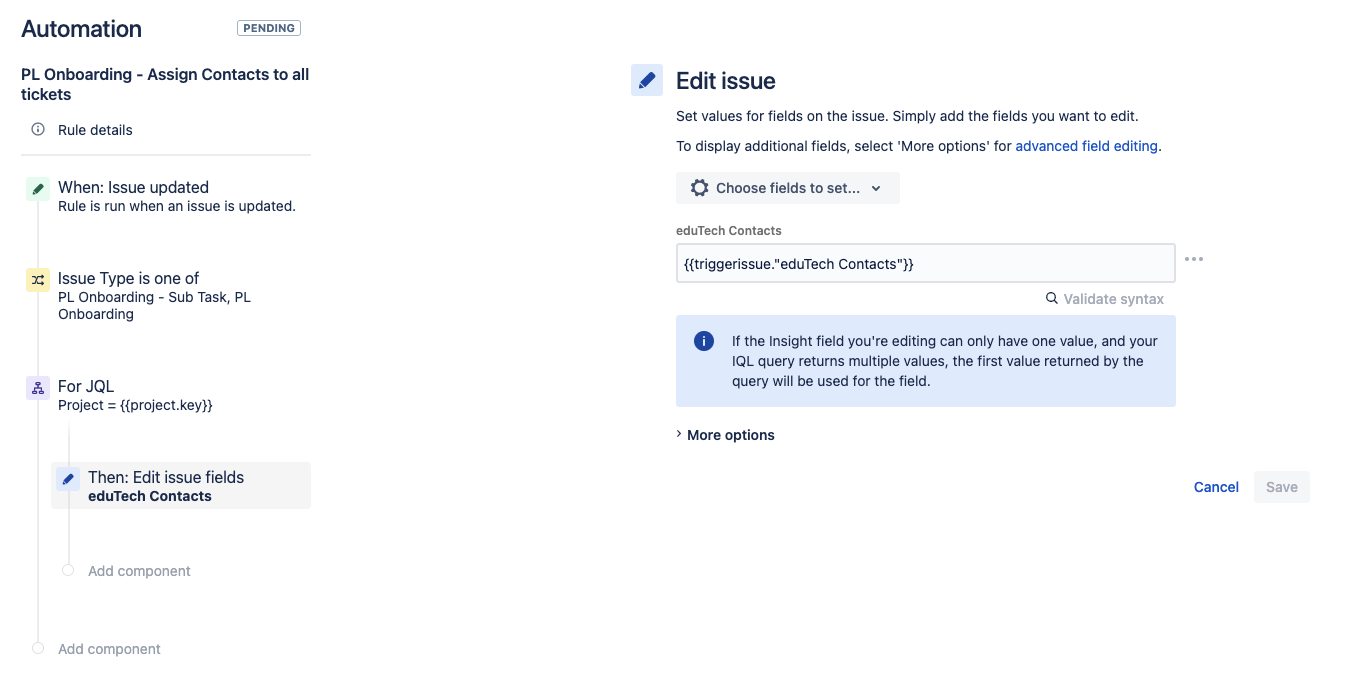
Task: Click the green pencil trigger icon
Action: pyautogui.click(x=38, y=188)
